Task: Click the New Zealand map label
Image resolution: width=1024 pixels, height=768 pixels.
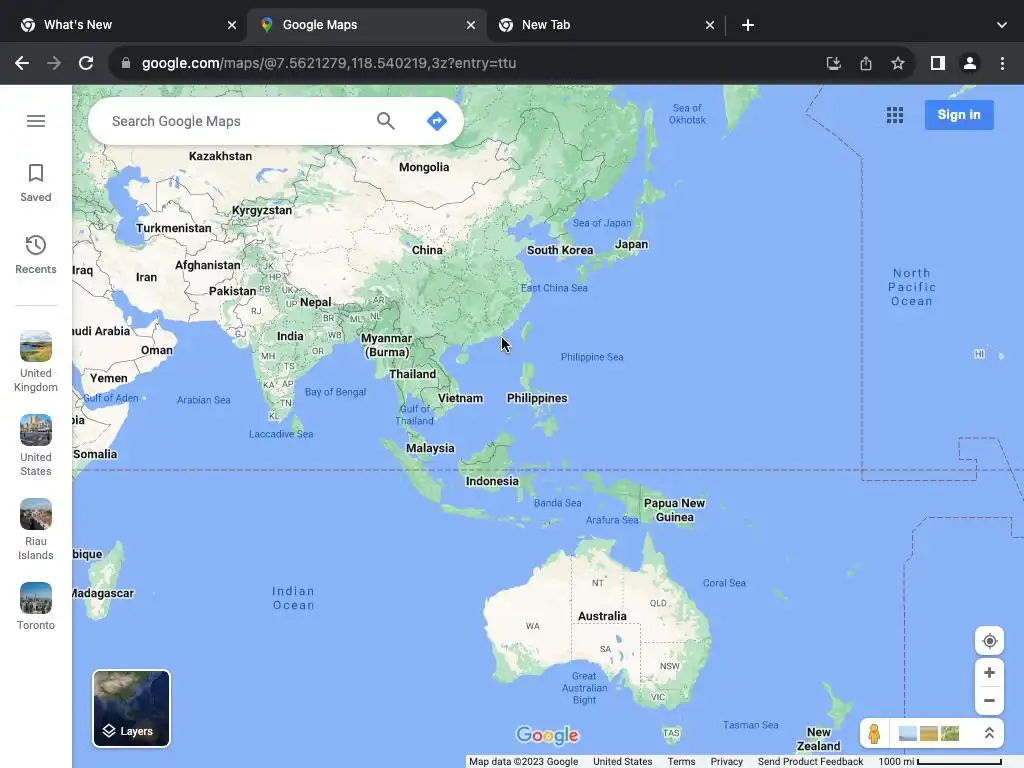Action: point(818,739)
